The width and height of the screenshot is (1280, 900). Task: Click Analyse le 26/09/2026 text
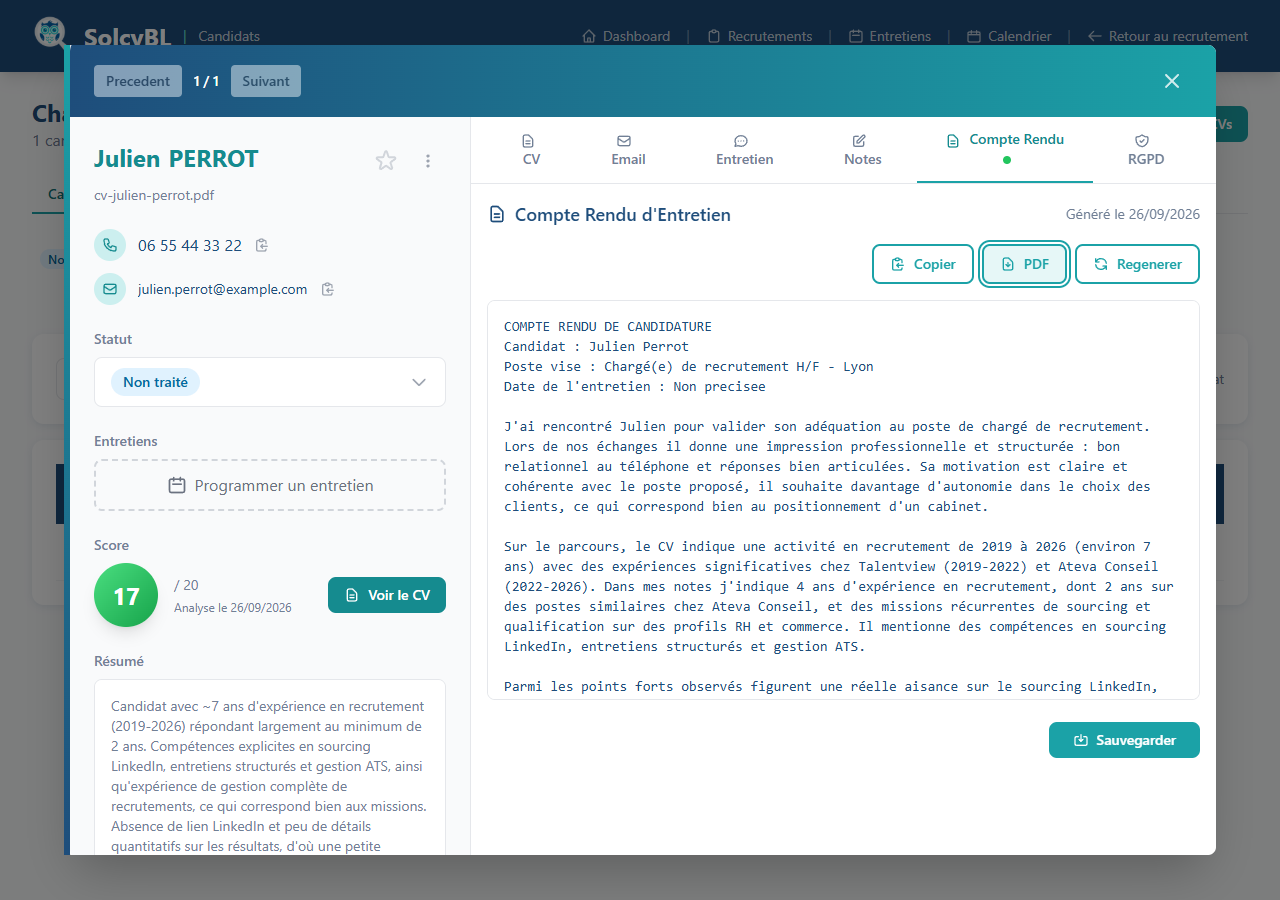point(233,607)
